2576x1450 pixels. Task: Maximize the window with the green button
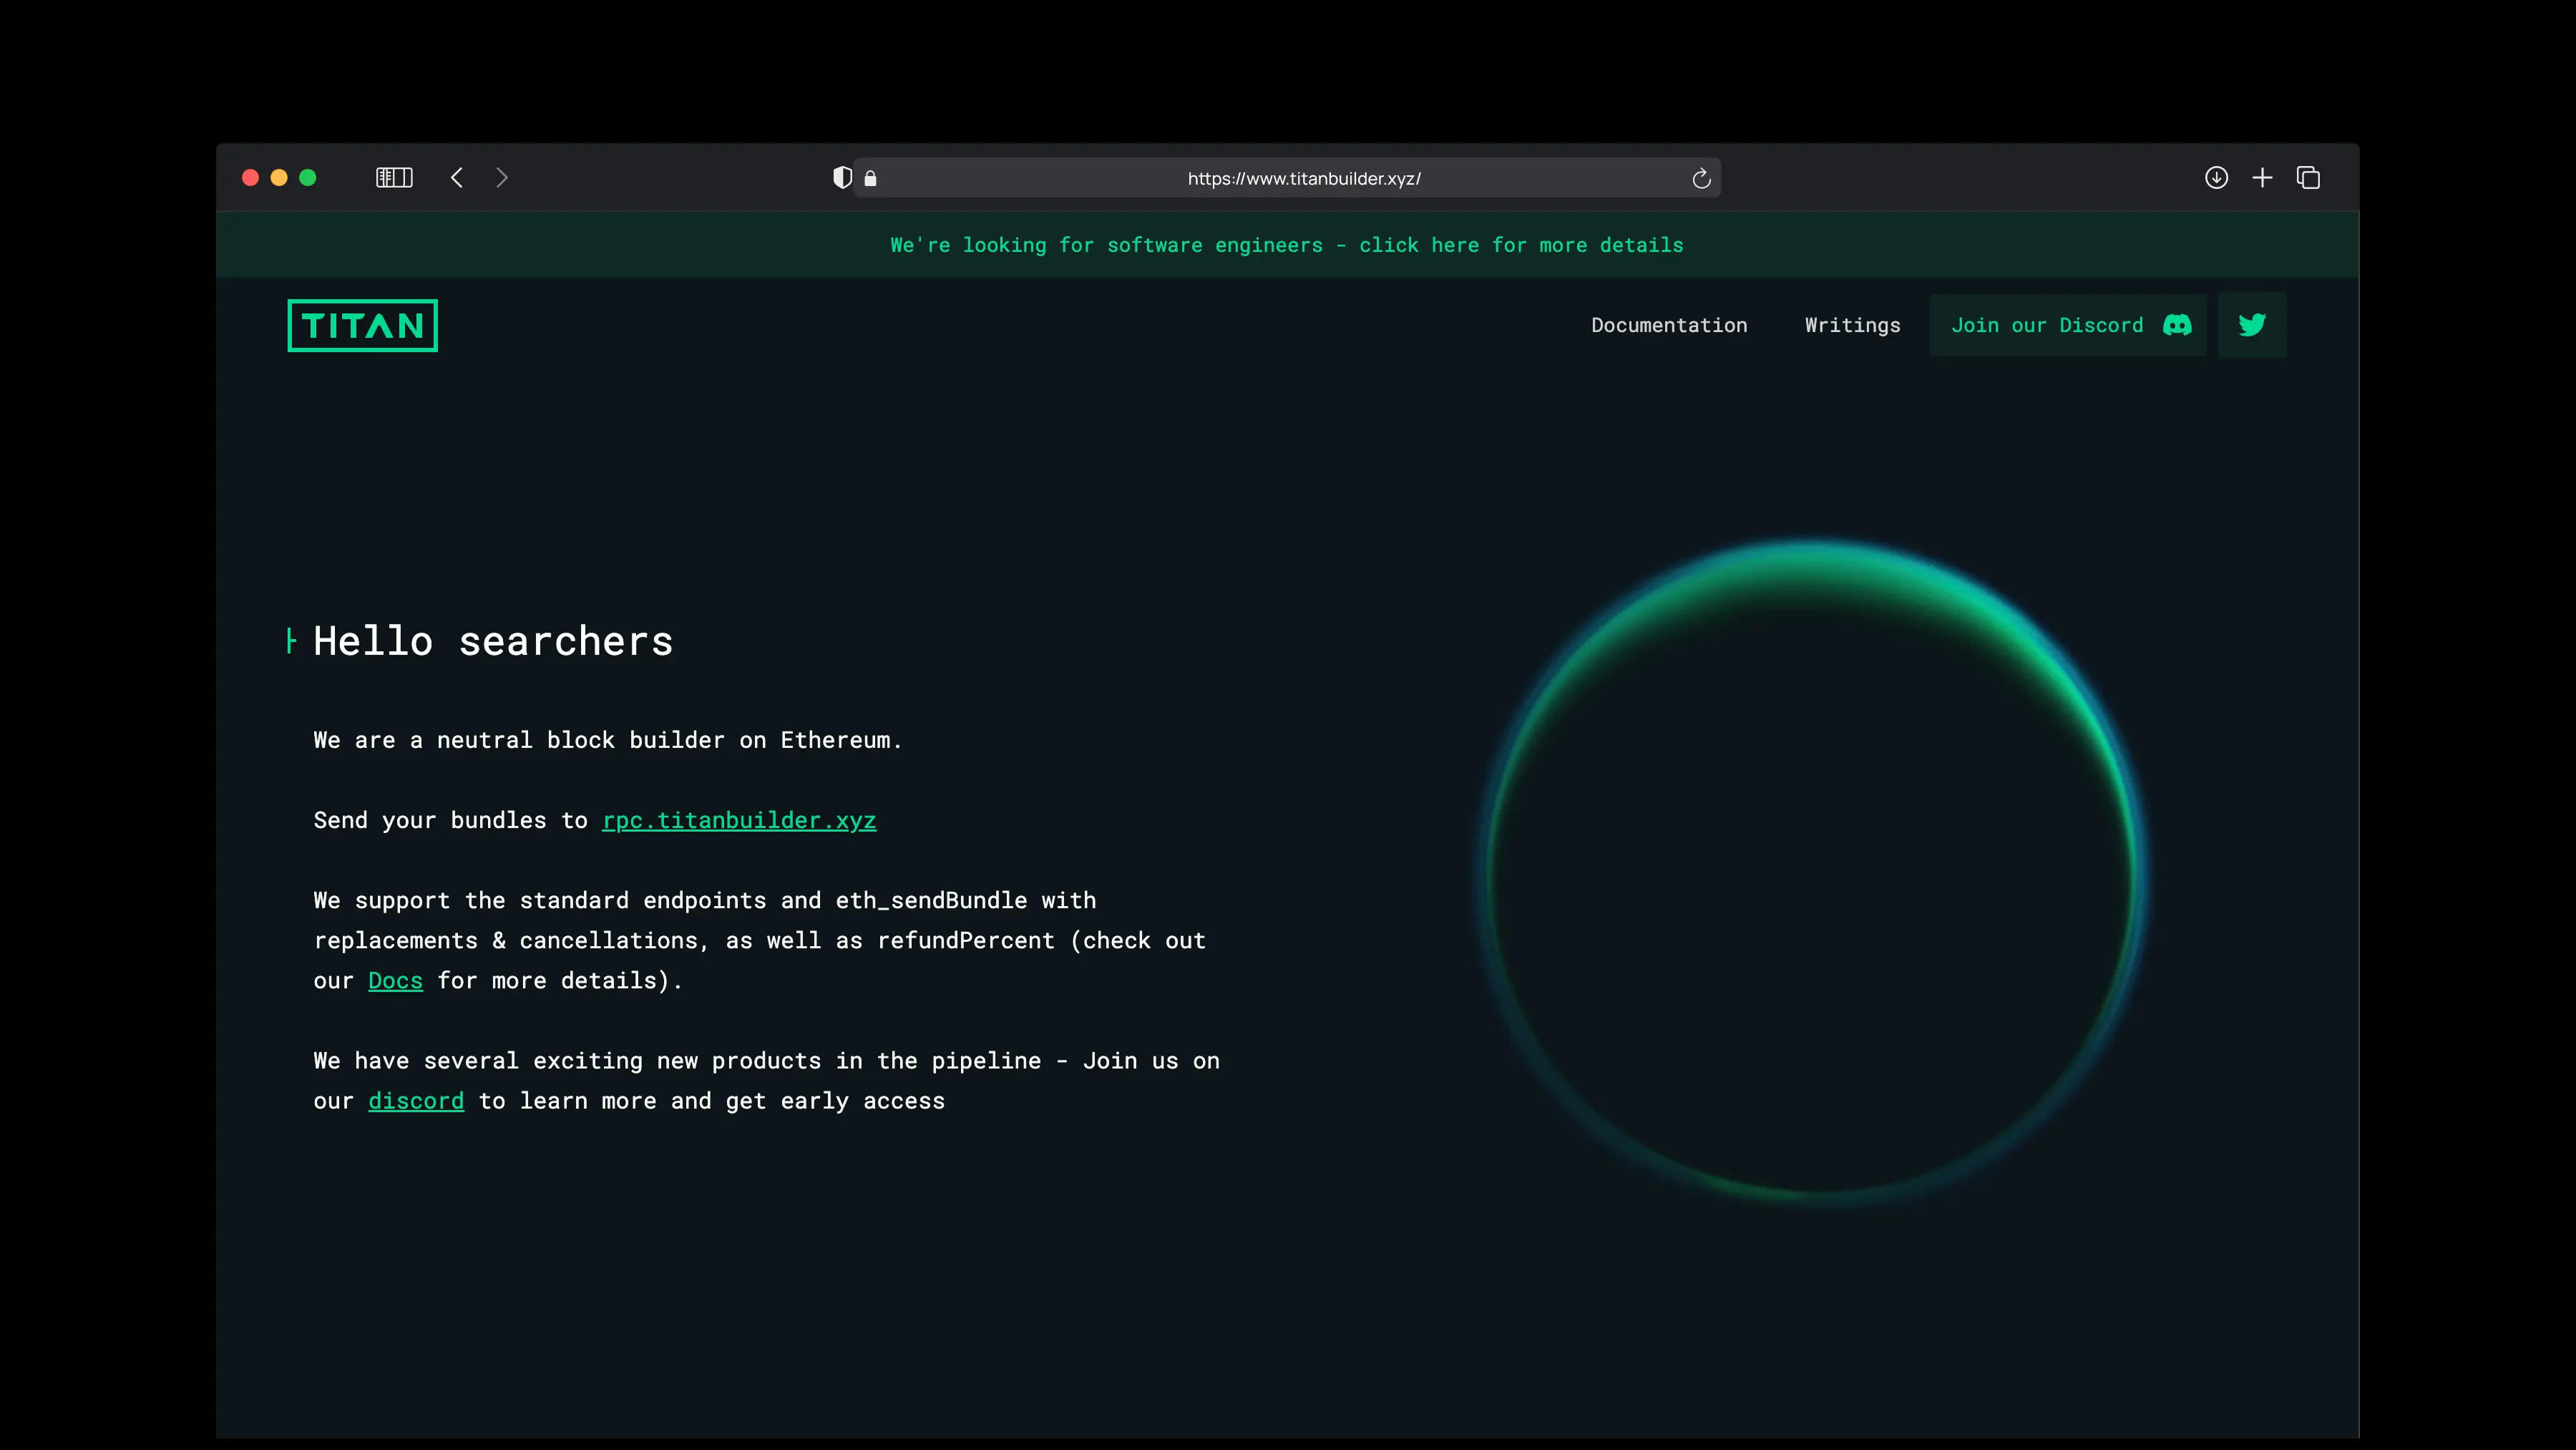pos(308,178)
